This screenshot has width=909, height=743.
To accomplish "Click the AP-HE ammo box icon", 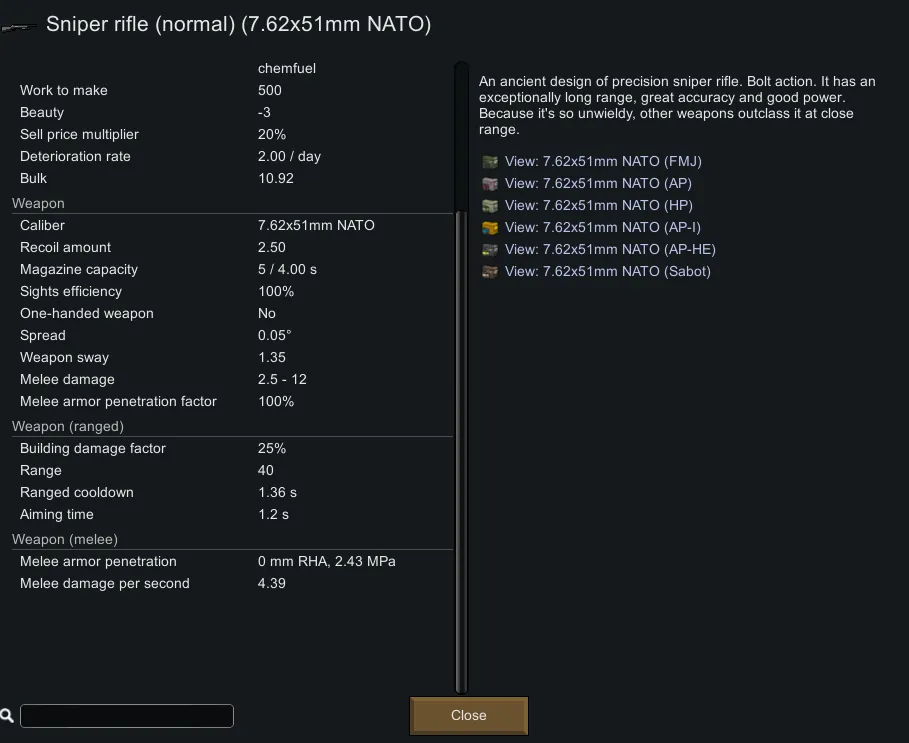I will click(490, 250).
